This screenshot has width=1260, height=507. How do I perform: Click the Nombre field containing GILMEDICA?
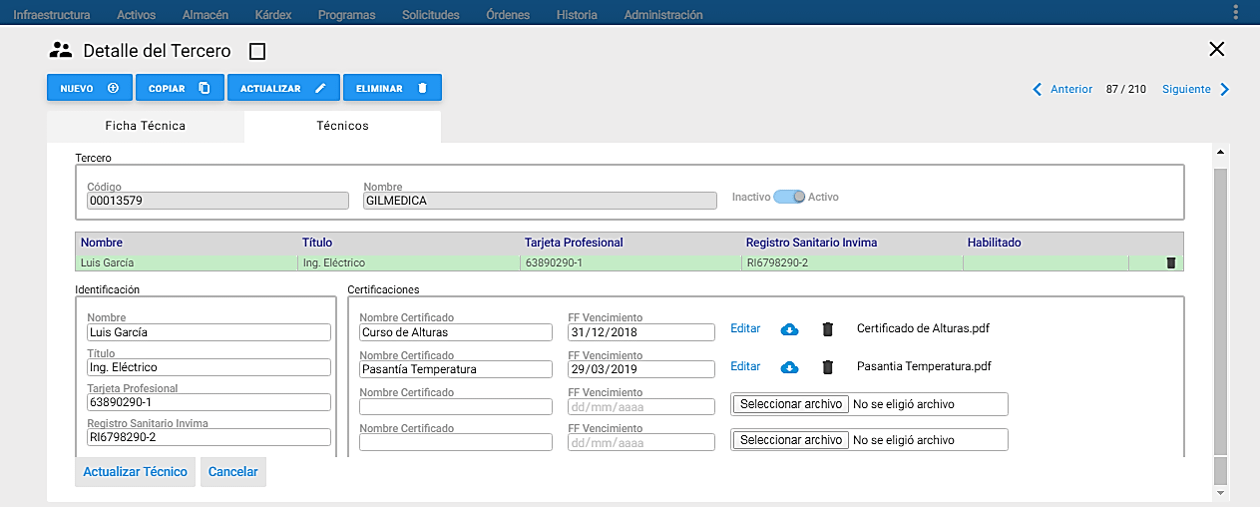point(540,201)
